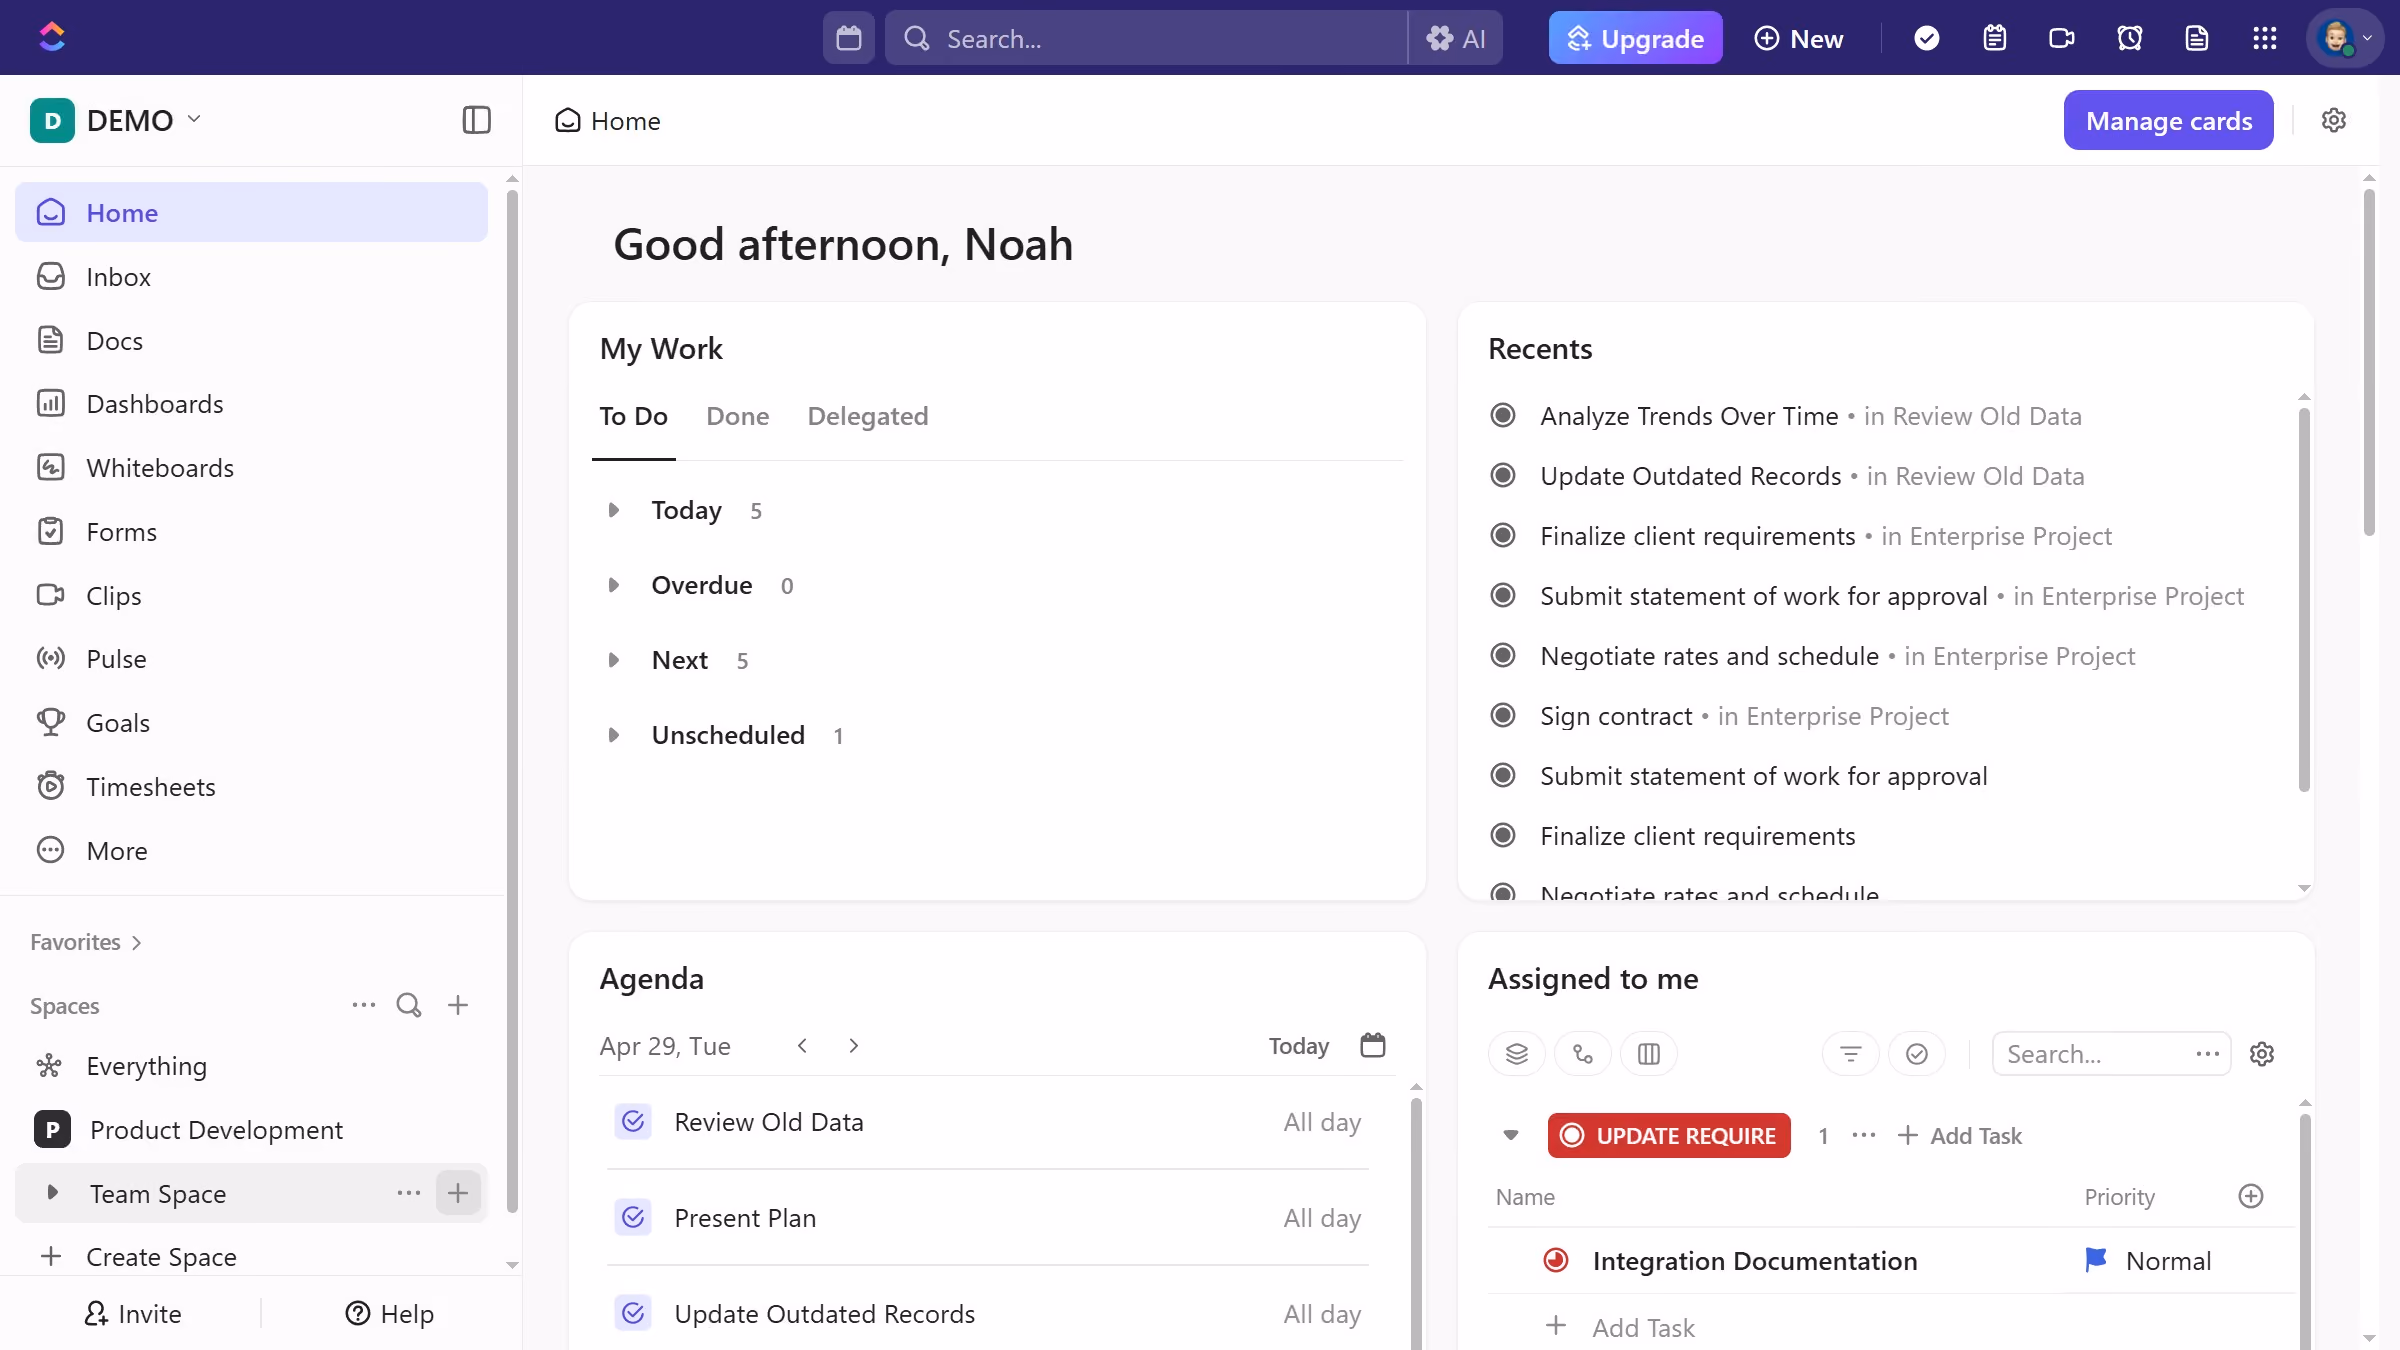Open Team Space ellipsis menu
Image resolution: width=2400 pixels, height=1350 pixels.
pyautogui.click(x=409, y=1193)
